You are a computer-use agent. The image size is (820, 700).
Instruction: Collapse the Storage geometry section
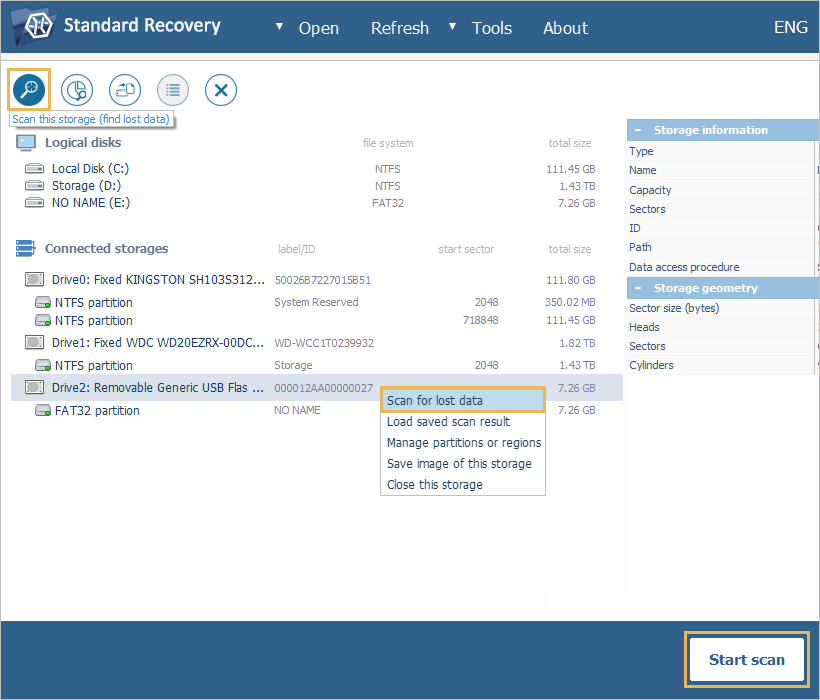pyautogui.click(x=640, y=287)
